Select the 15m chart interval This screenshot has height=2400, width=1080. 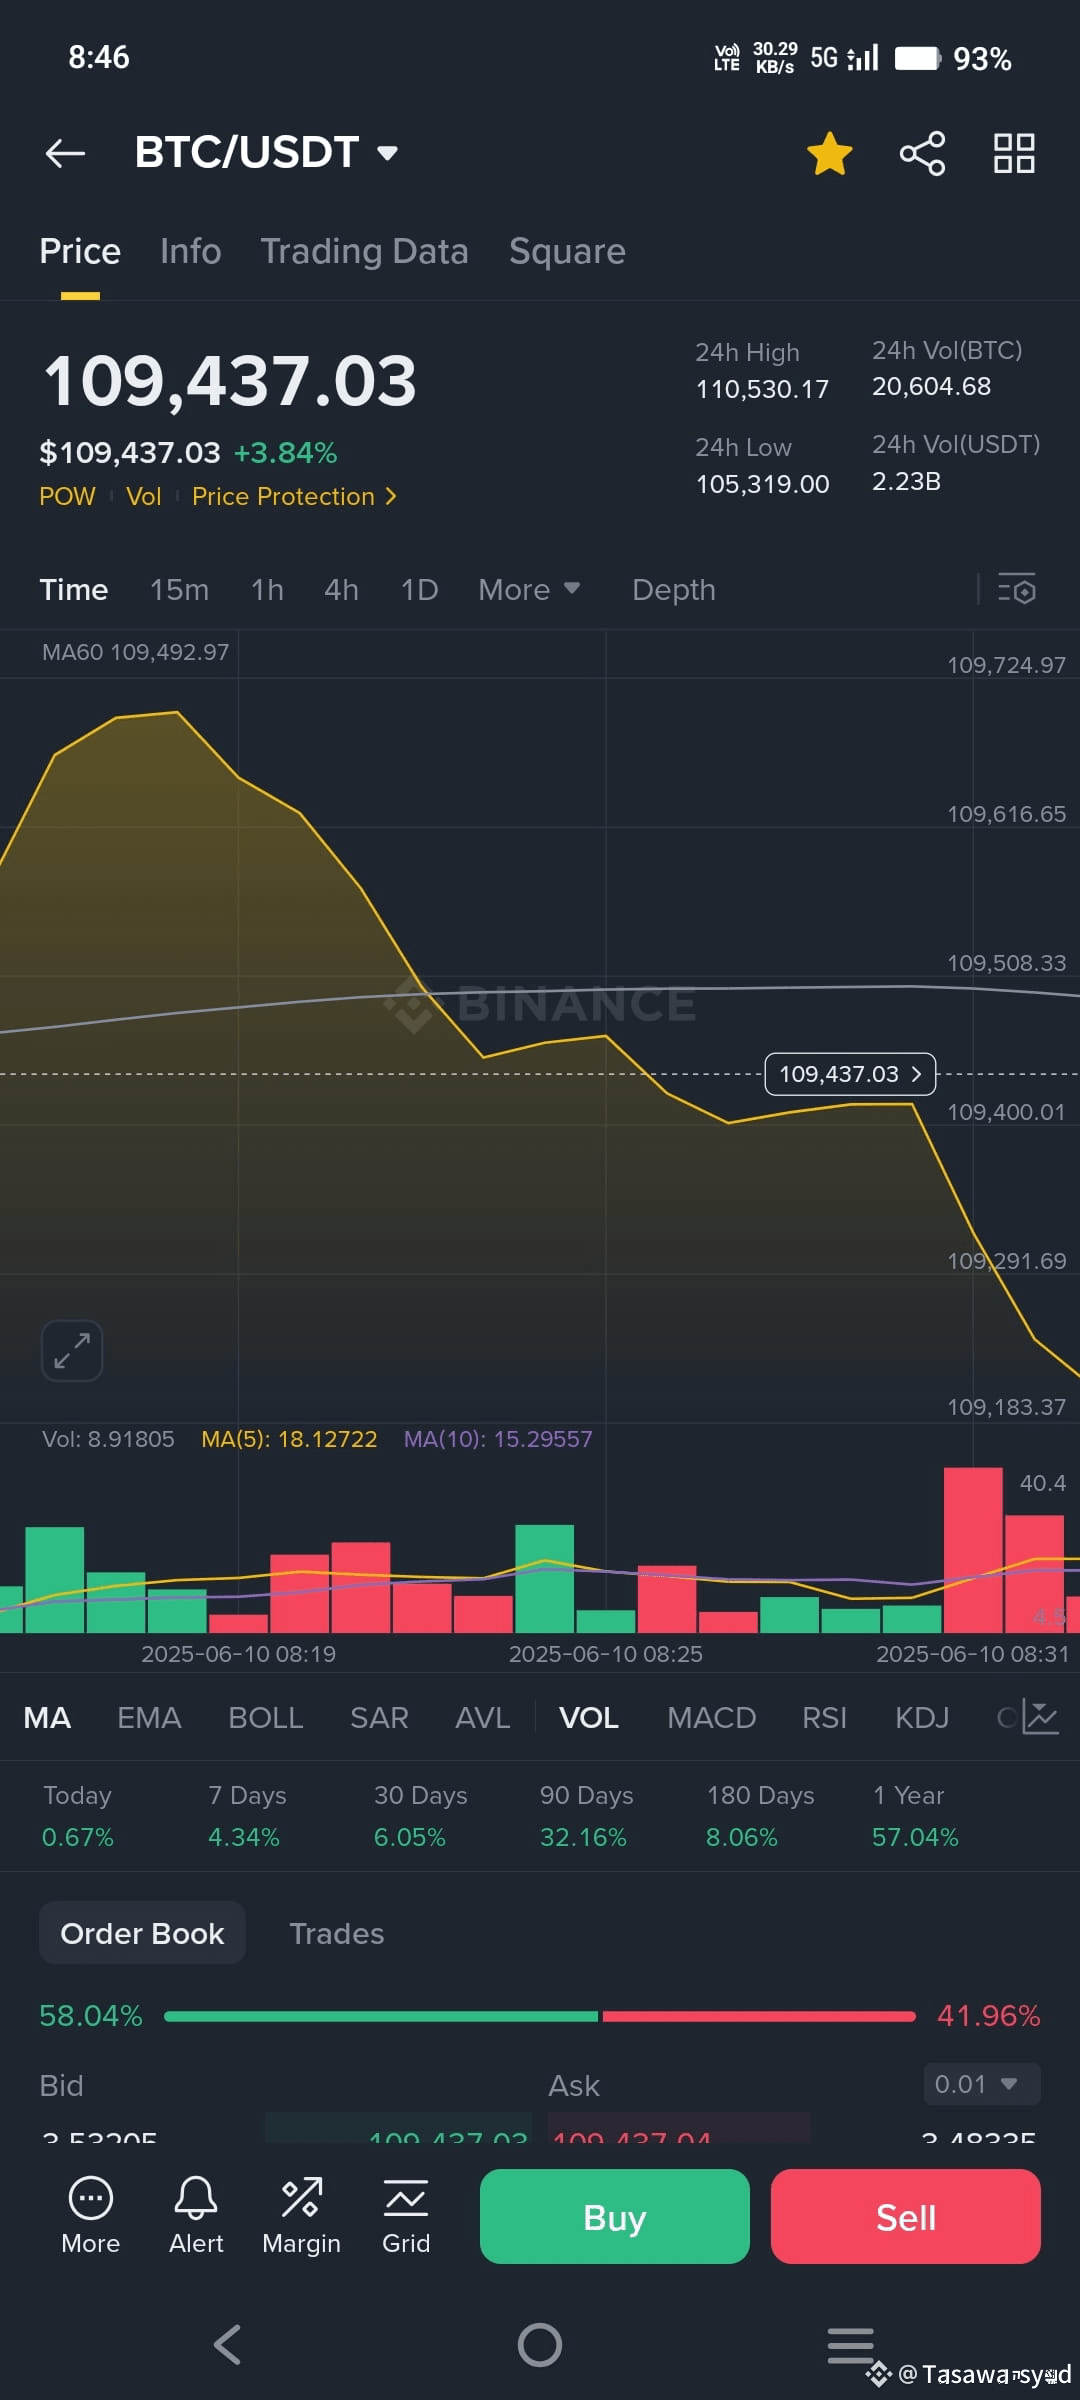(179, 590)
